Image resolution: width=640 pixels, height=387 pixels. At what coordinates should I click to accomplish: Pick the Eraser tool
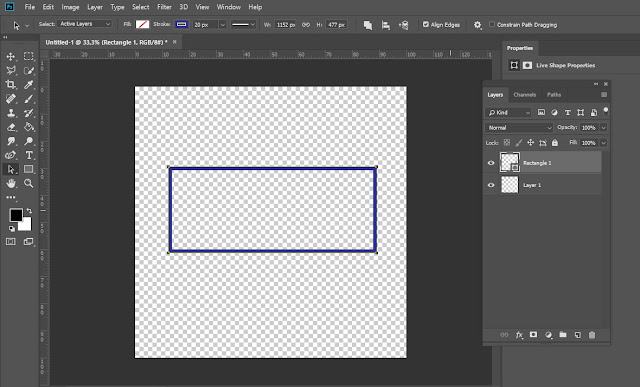point(11,127)
